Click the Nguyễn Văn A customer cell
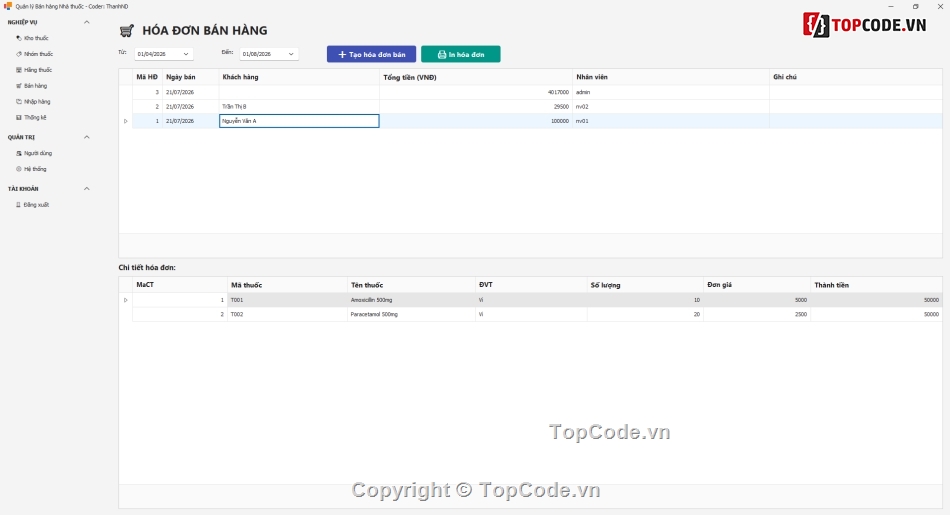Screen dimensions: 950x515 coord(299,121)
